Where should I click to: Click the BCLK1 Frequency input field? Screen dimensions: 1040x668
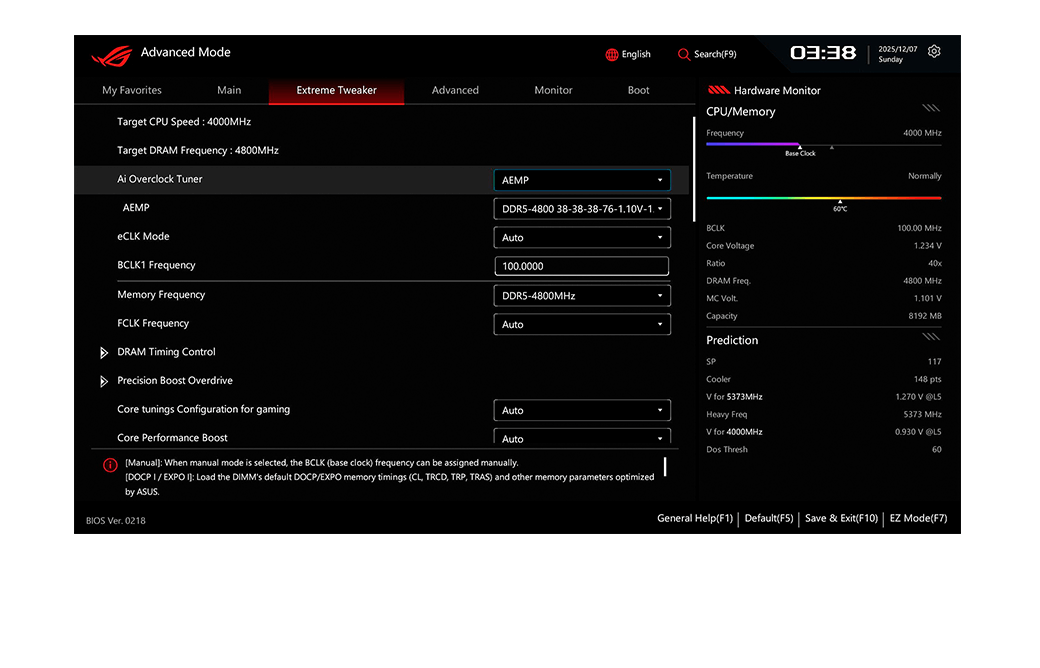pos(581,267)
